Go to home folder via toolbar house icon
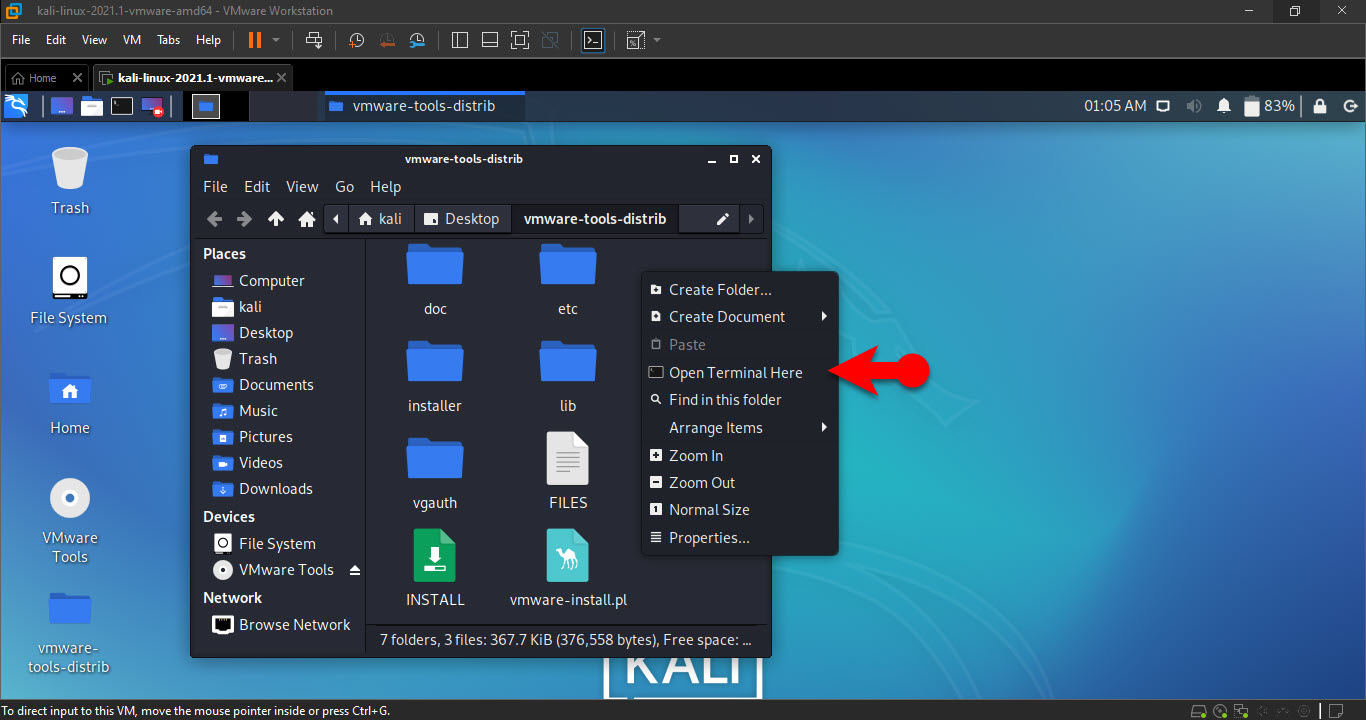Viewport: 1366px width, 720px height. (x=307, y=219)
